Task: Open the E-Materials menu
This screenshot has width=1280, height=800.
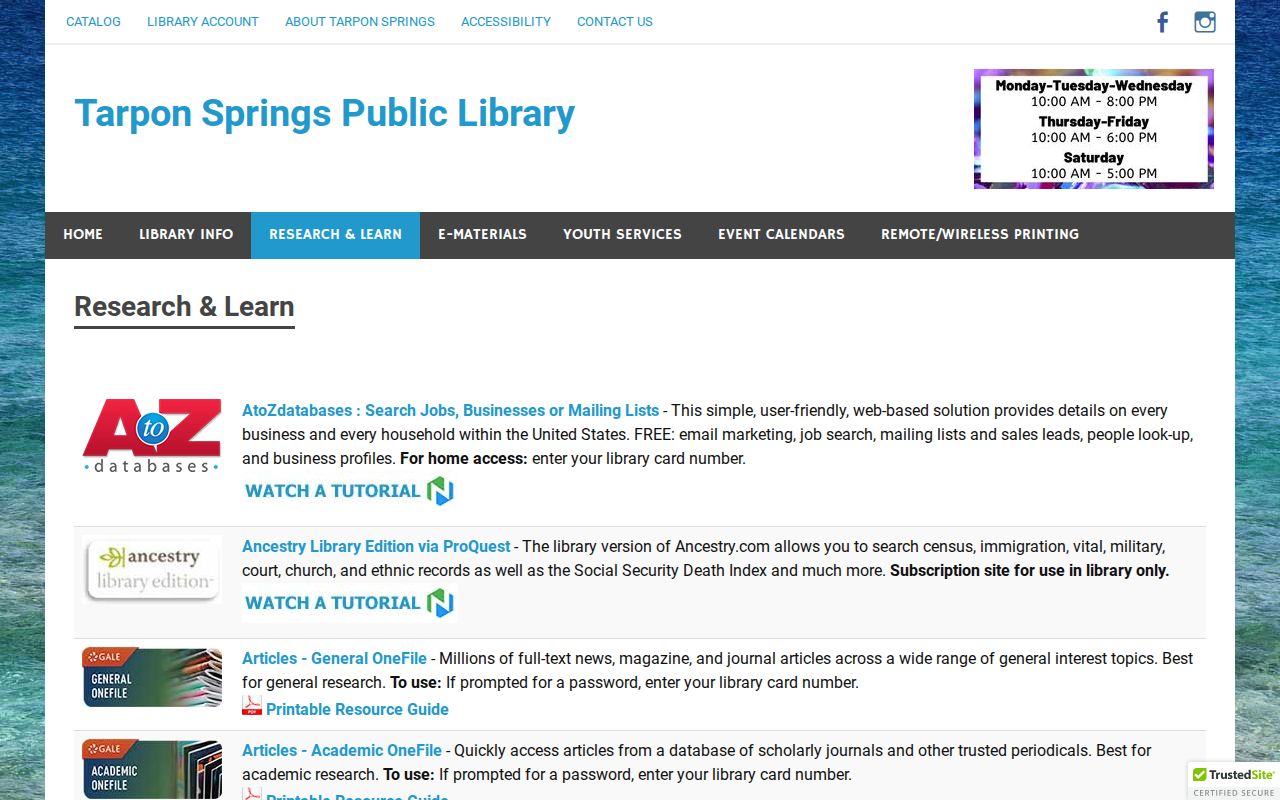Action: point(482,235)
